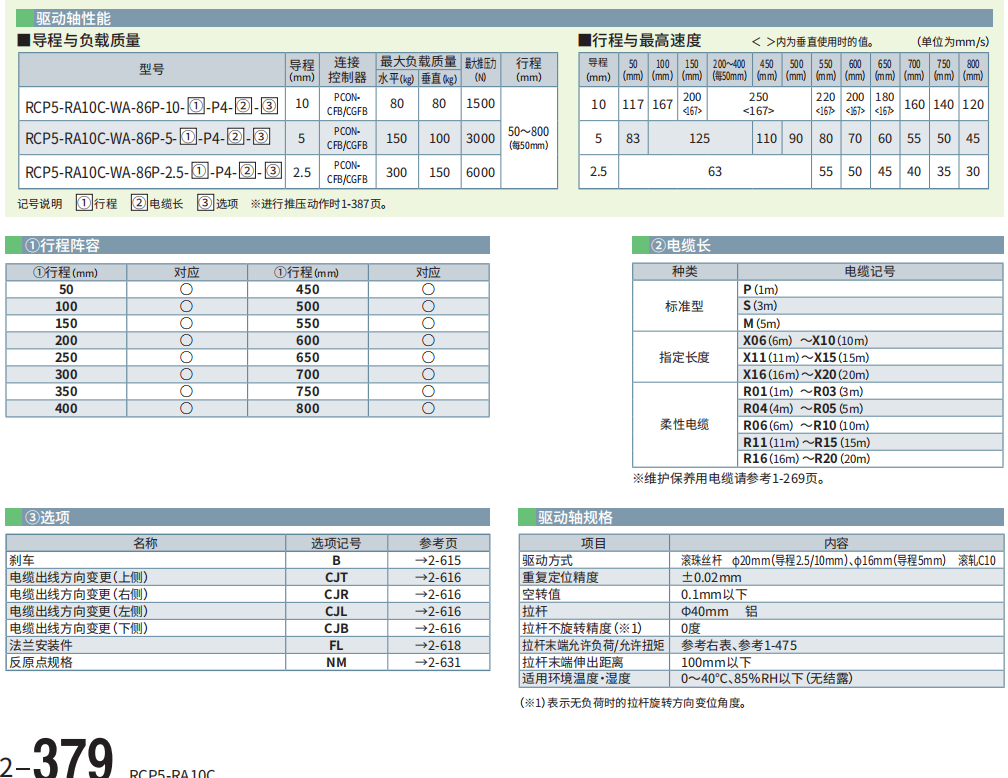Click the stroke value 450 cell
1008x778 pixels.
pyautogui.click(x=308, y=289)
